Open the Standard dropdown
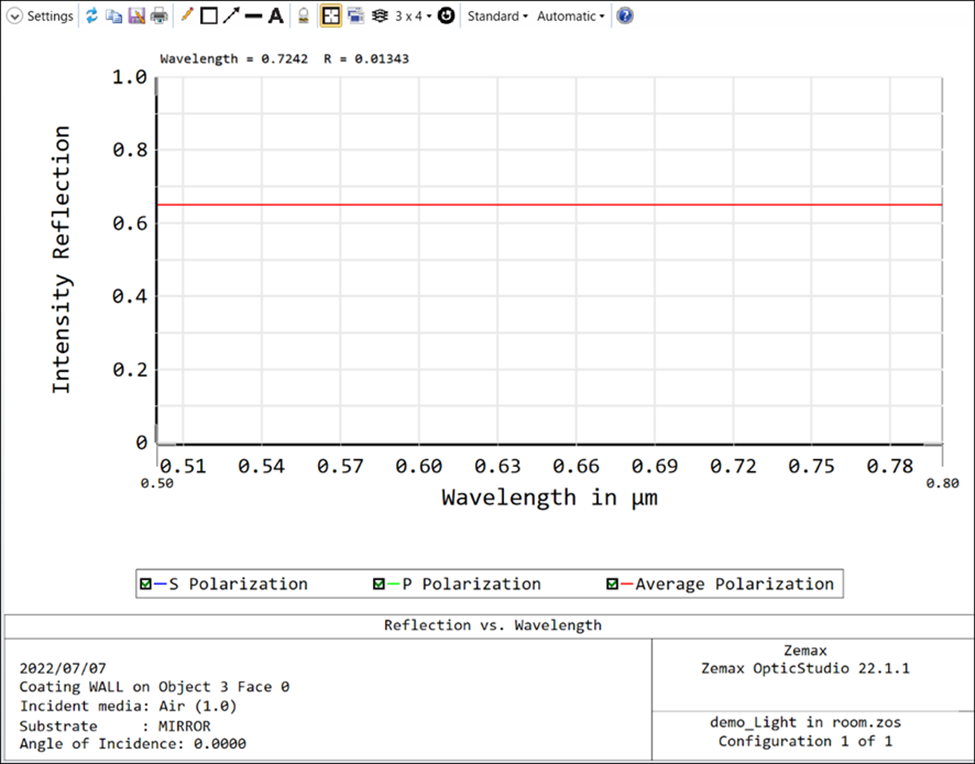The height and width of the screenshot is (764, 975). [497, 16]
